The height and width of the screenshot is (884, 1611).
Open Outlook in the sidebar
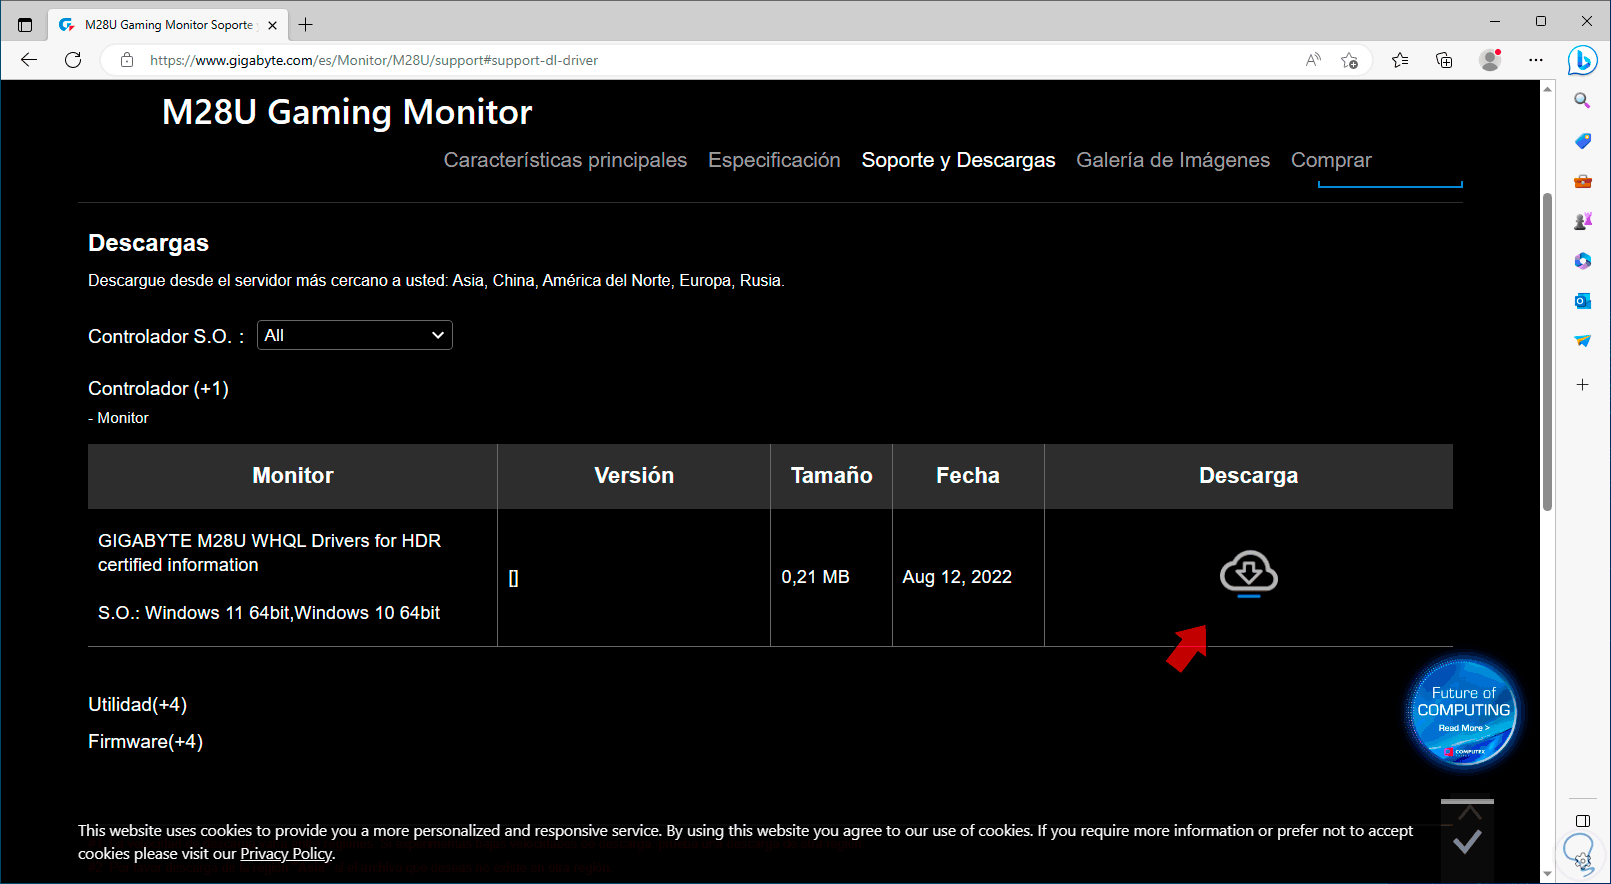(x=1582, y=301)
